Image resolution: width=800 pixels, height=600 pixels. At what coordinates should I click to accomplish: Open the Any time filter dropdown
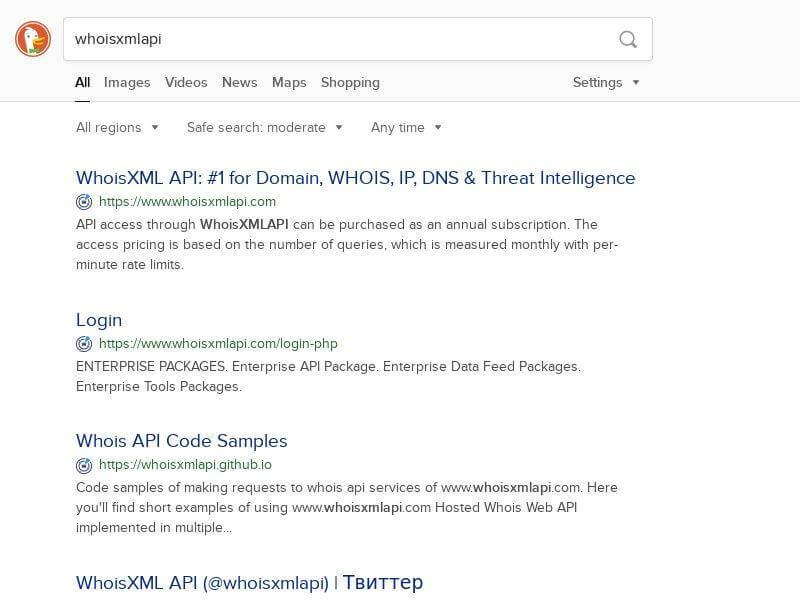click(x=406, y=128)
